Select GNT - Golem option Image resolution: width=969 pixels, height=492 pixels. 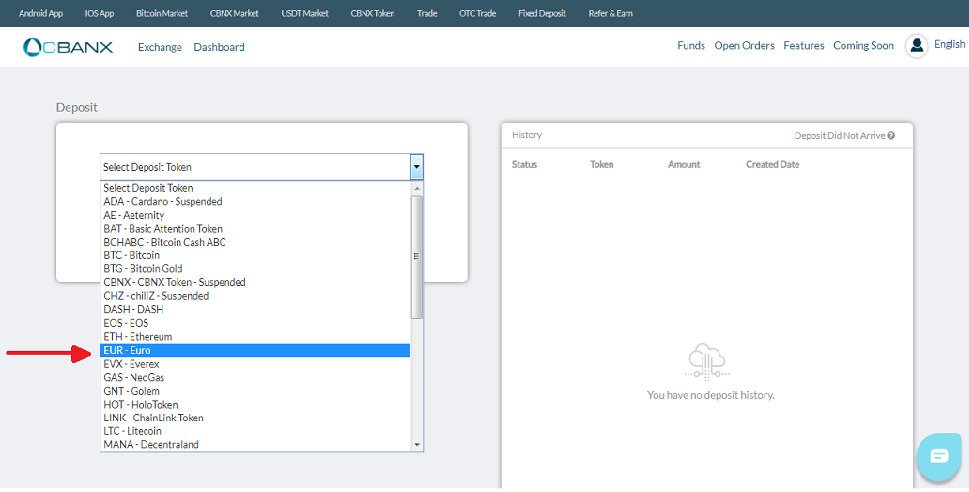tap(255, 391)
